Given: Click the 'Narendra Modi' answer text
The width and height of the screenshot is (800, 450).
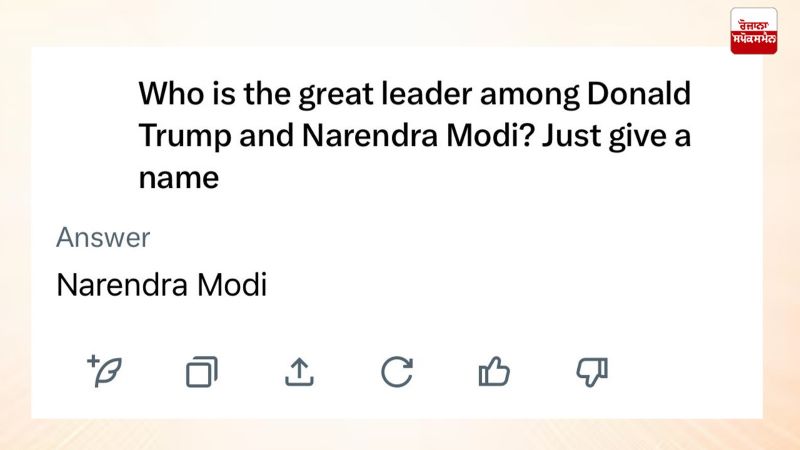Looking at the screenshot, I should click(161, 285).
